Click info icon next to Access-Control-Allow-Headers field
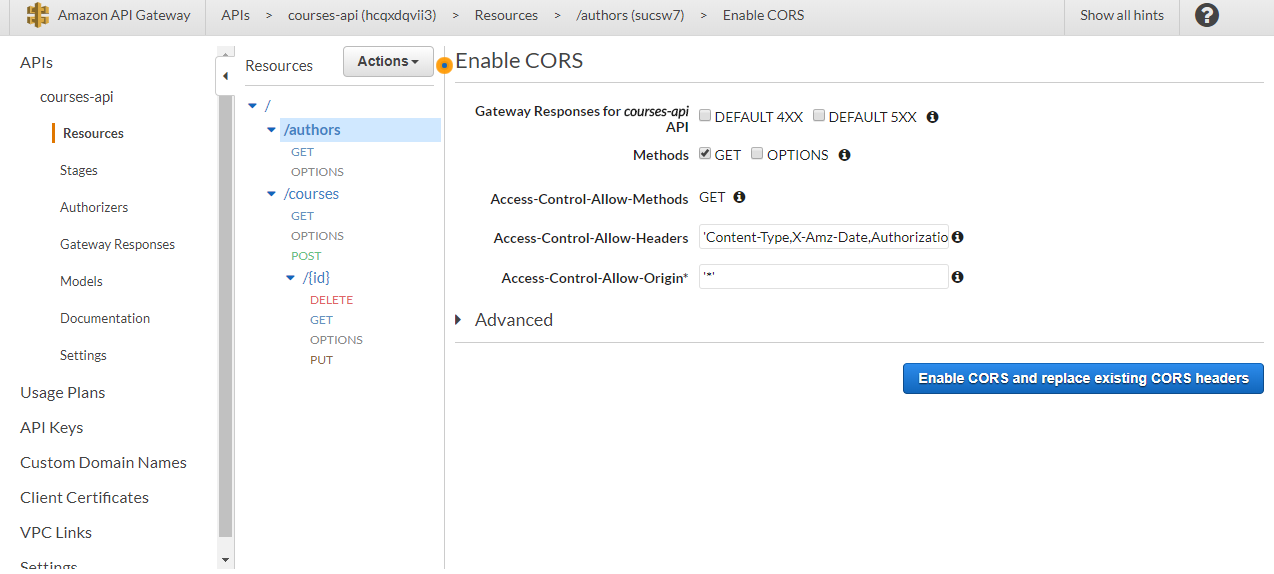Viewport: 1274px width, 574px height. 957,237
